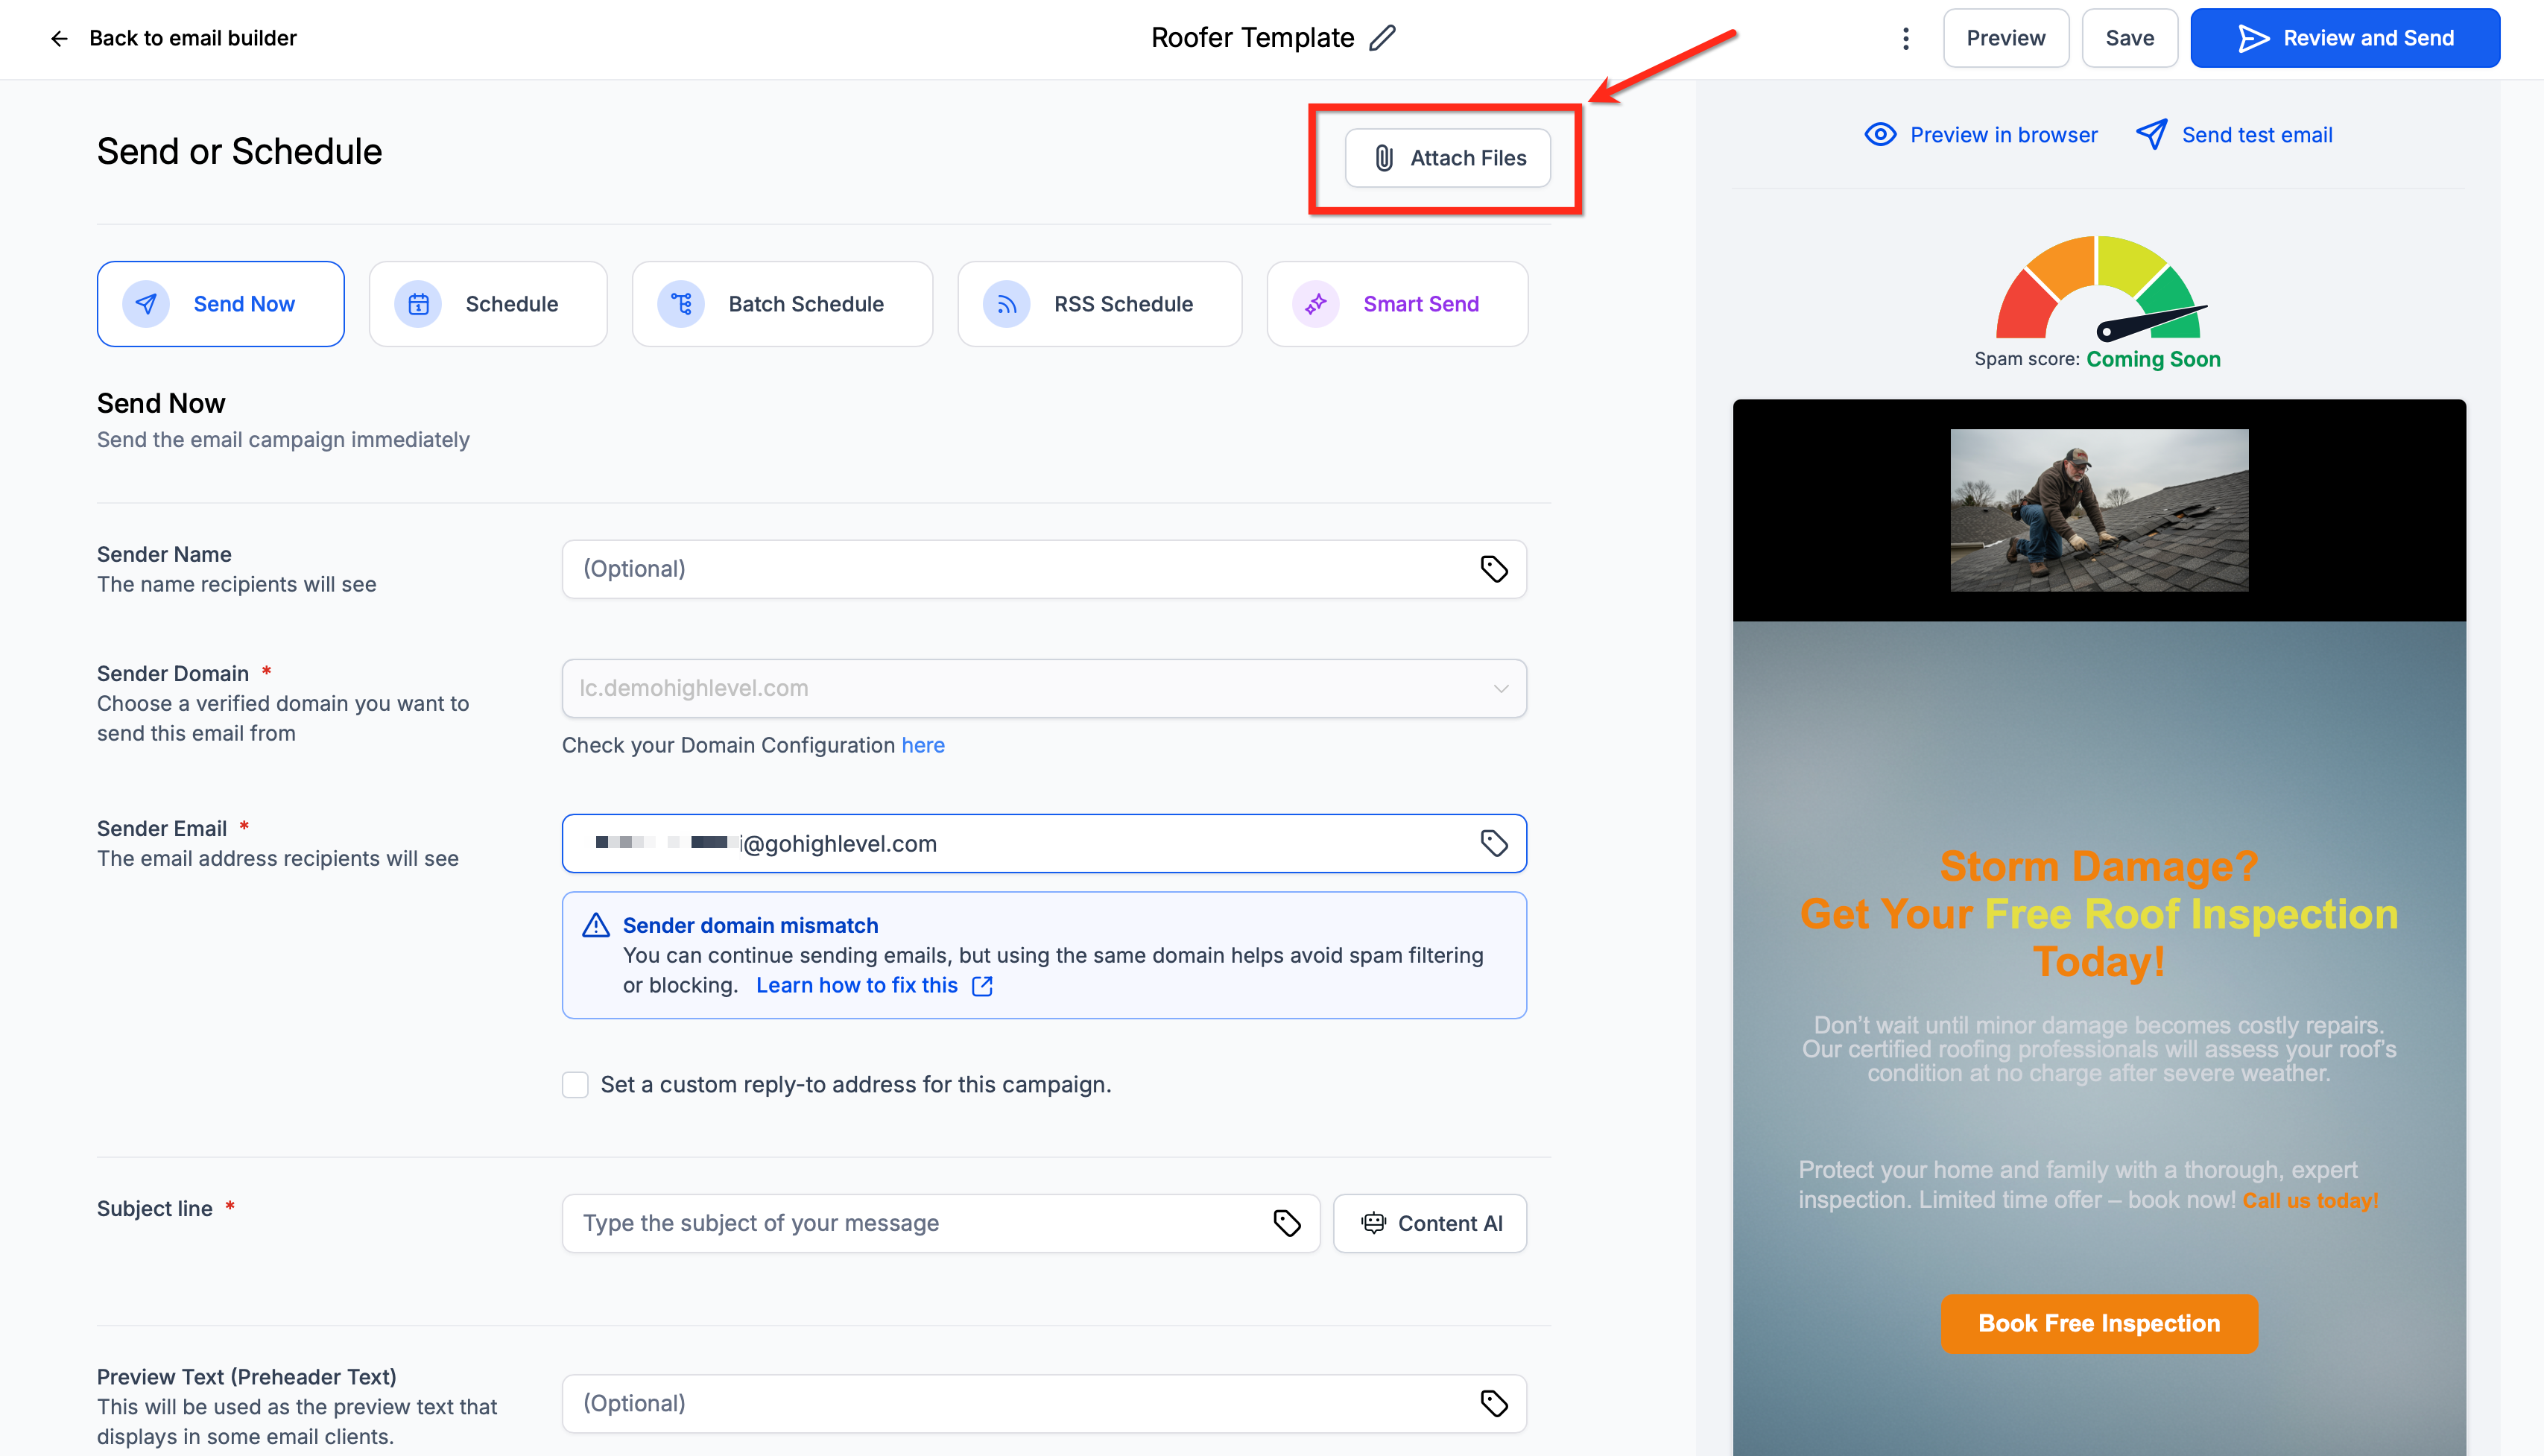The height and width of the screenshot is (1456, 2544).
Task: Click the tag icon in Subject line field
Action: pos(1286,1222)
